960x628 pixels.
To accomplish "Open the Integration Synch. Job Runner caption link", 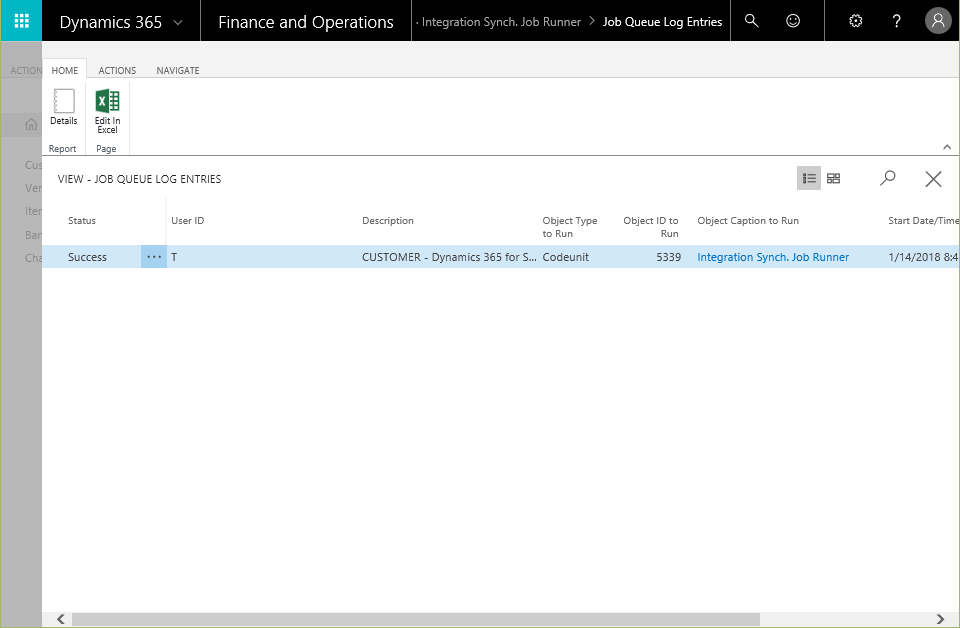I will point(773,257).
